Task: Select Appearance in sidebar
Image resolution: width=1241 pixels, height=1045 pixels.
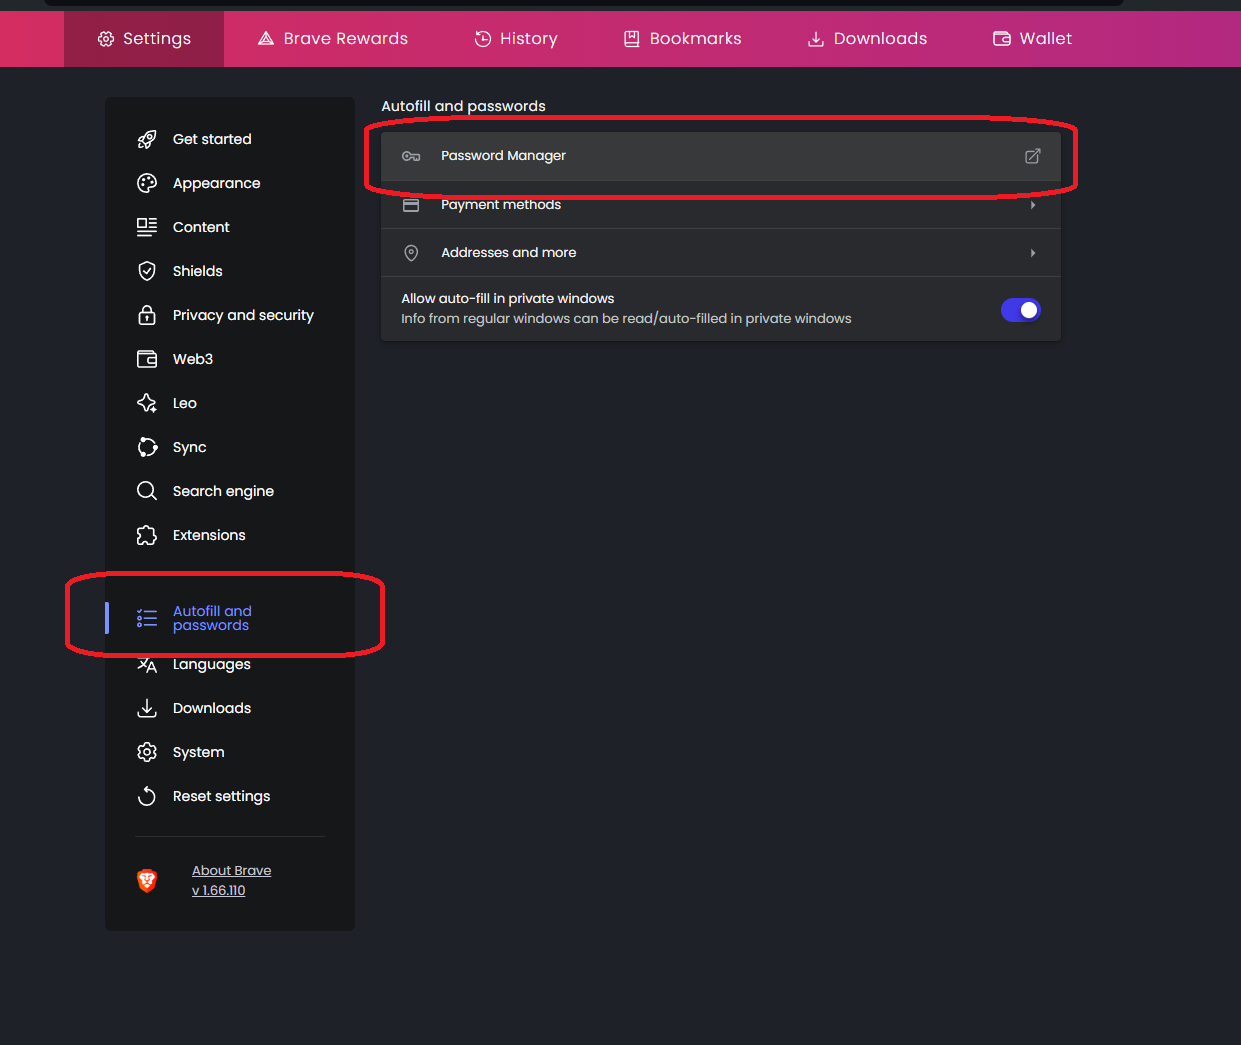Action: click(x=216, y=183)
